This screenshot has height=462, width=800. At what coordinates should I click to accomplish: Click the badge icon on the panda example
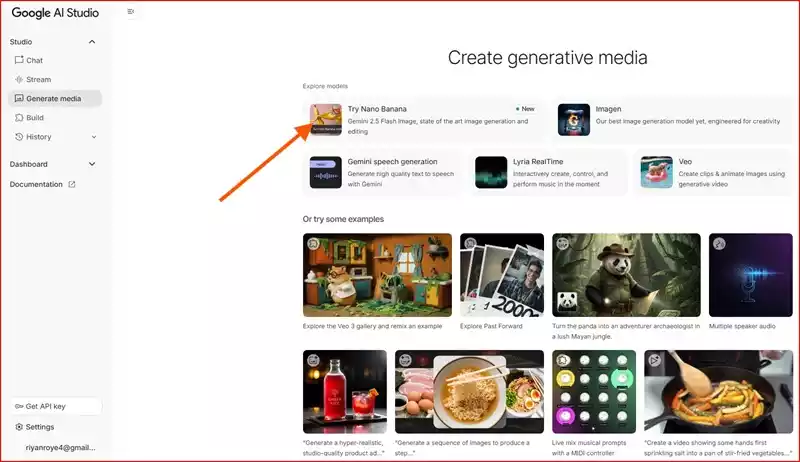(562, 244)
